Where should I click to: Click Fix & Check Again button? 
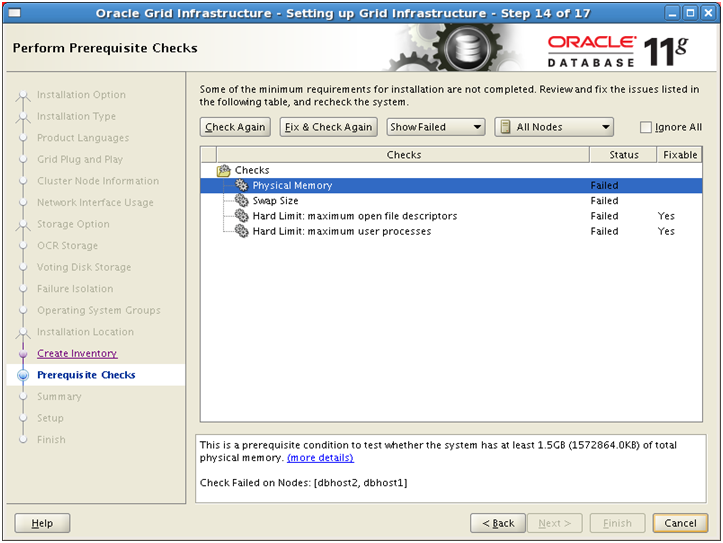click(x=328, y=127)
